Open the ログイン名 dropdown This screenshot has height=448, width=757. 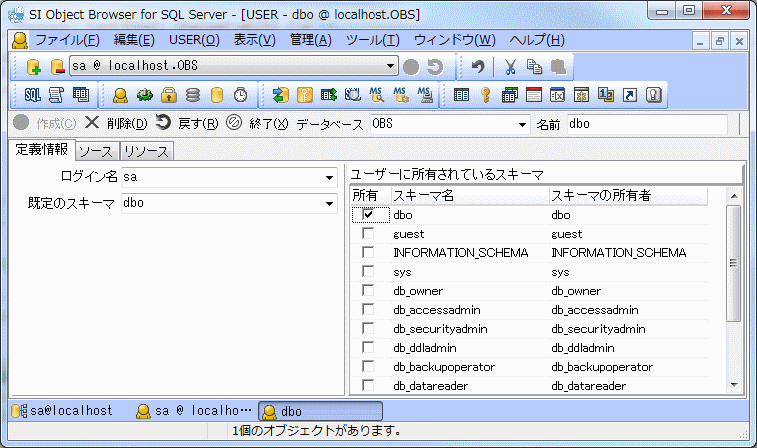(x=329, y=179)
